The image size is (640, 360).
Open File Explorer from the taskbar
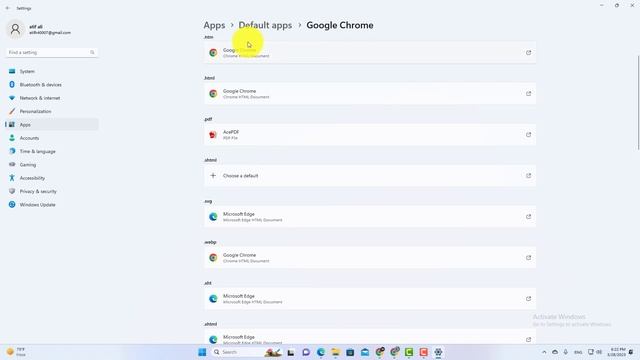336,352
